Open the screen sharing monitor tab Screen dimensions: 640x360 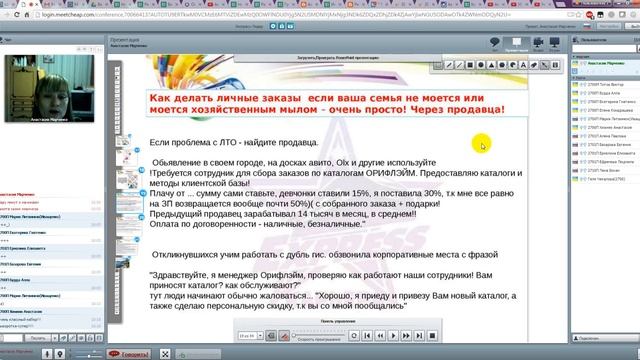click(x=554, y=44)
